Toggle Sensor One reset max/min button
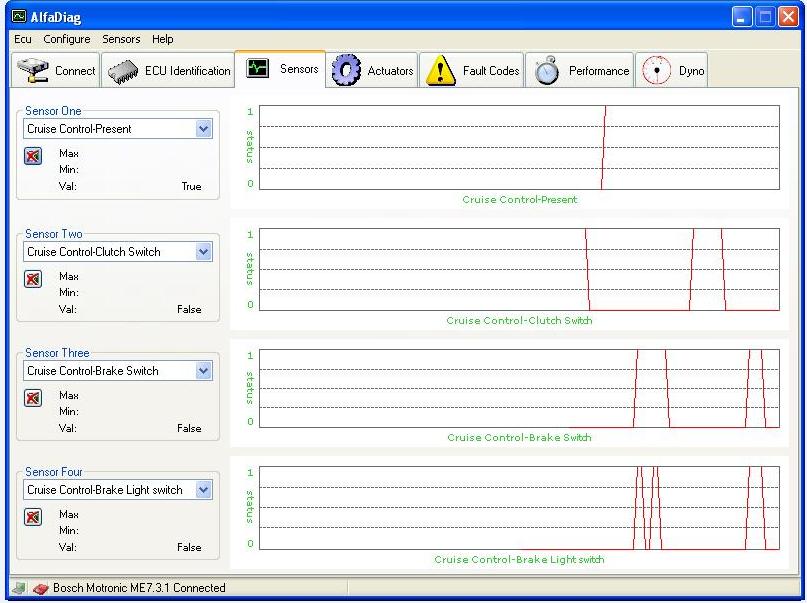807x603 pixels. (x=34, y=156)
